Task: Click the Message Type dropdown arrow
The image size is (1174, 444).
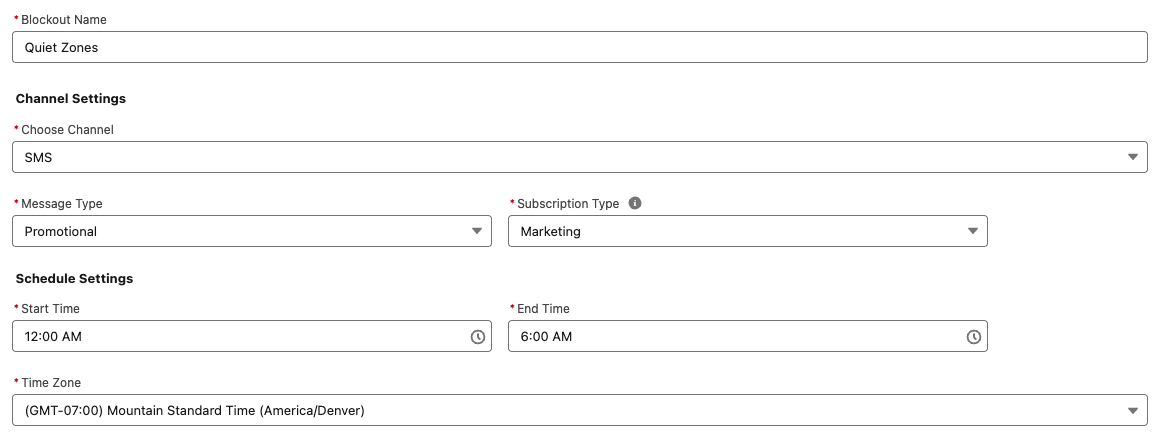Action: click(477, 231)
